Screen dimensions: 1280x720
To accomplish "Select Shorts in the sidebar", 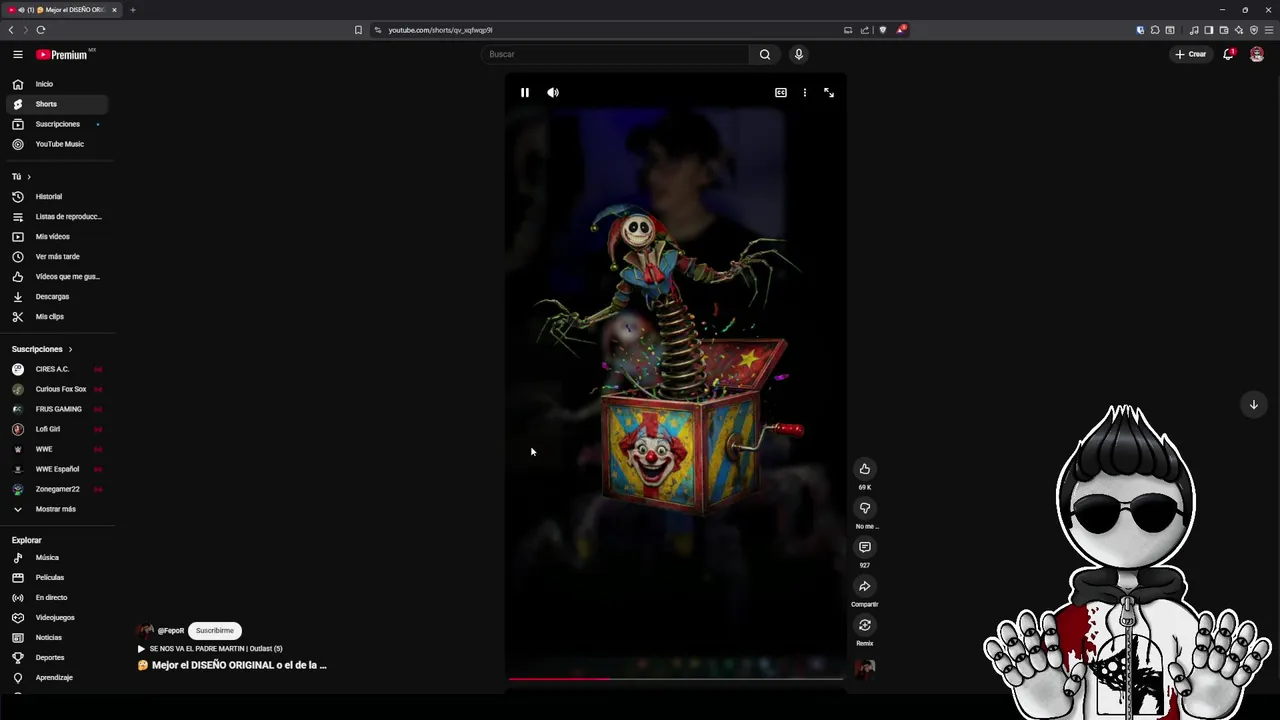I will coord(56,104).
